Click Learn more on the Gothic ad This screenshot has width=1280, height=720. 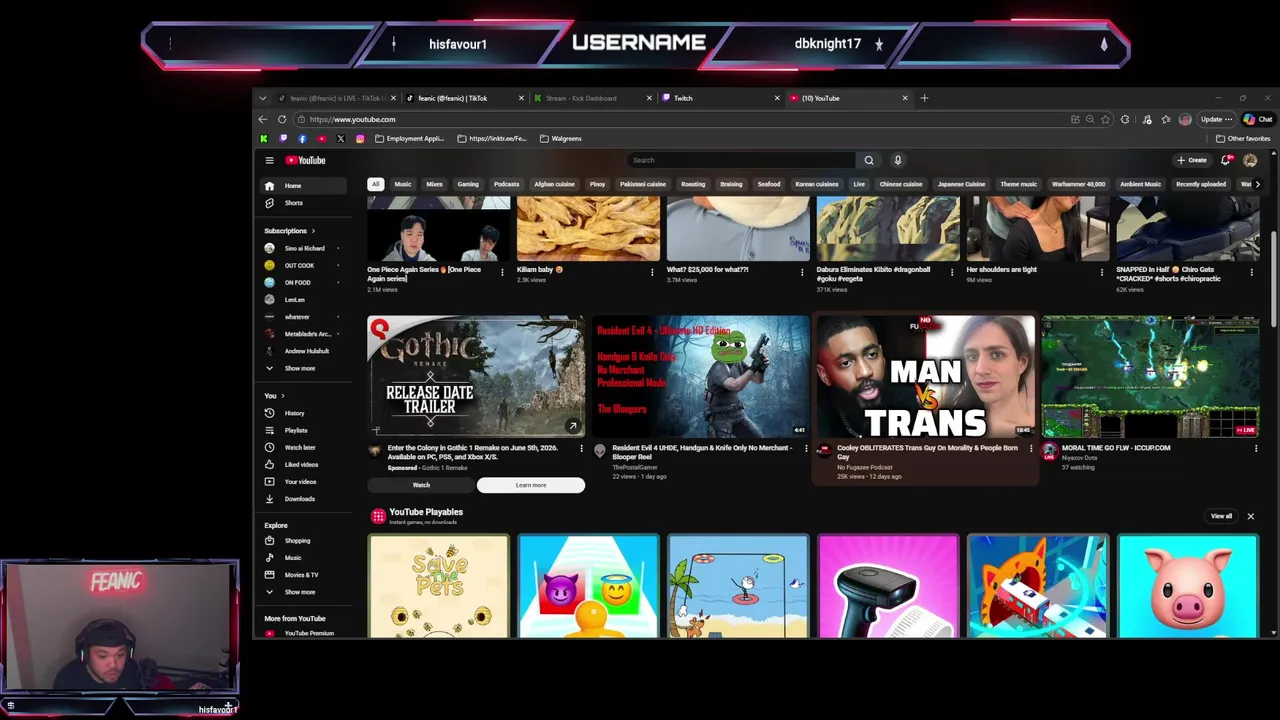tap(531, 485)
